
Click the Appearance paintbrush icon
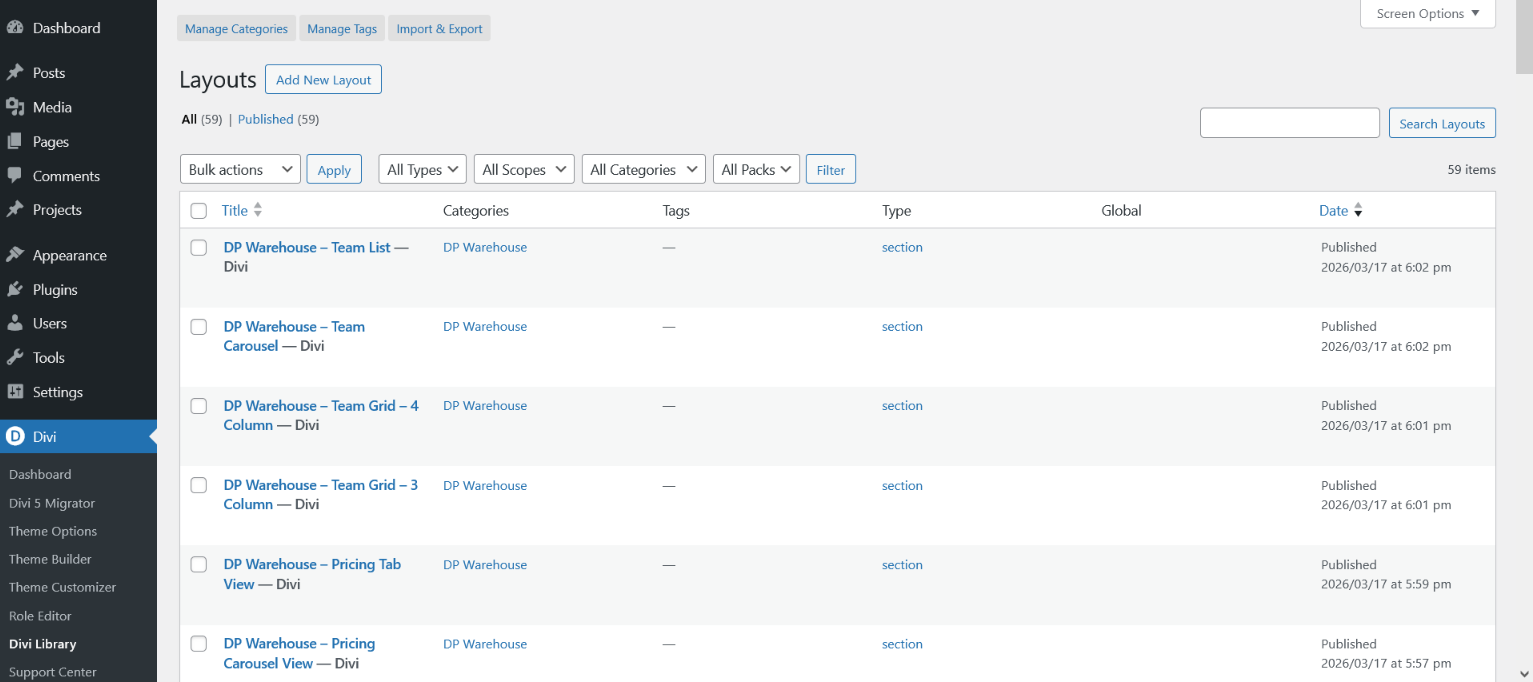15,255
